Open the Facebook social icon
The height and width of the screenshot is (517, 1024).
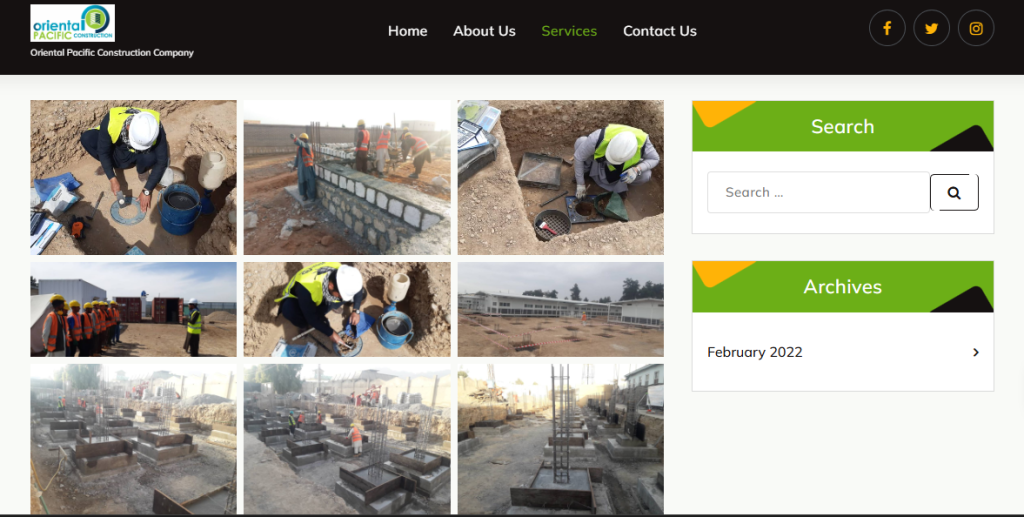point(887,28)
